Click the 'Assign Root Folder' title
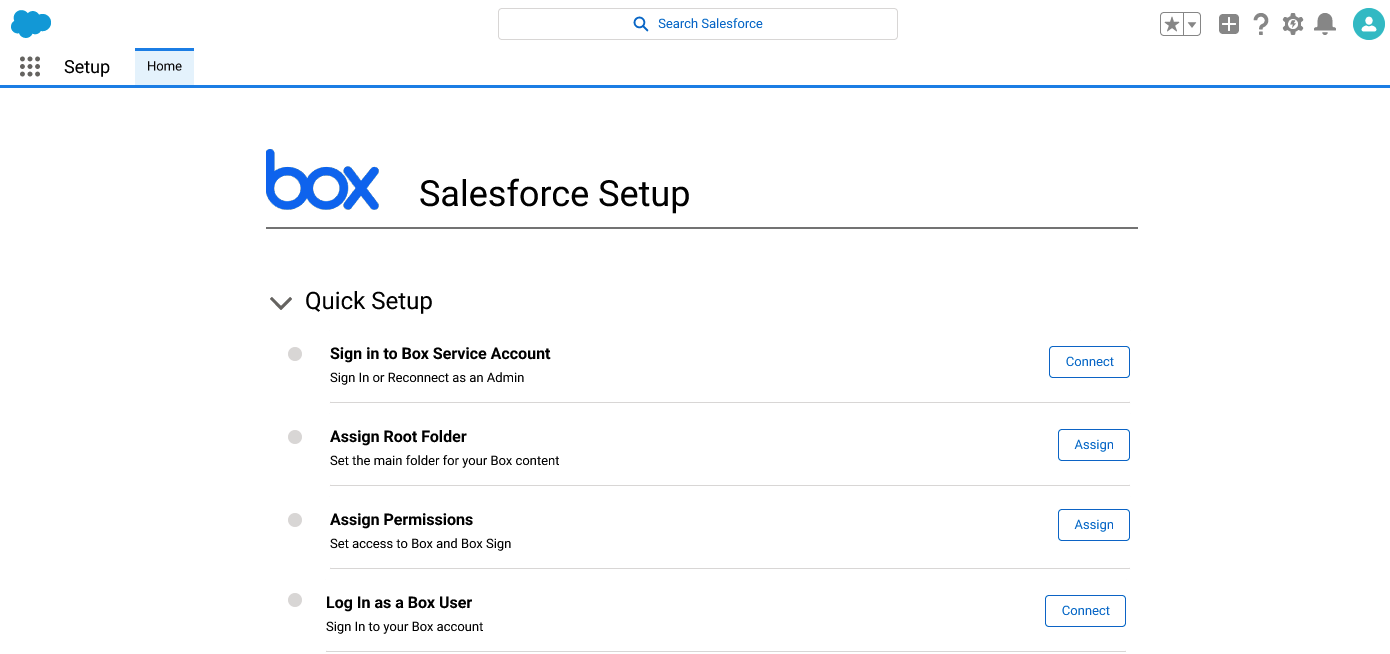This screenshot has height=654, width=1390. pos(398,437)
